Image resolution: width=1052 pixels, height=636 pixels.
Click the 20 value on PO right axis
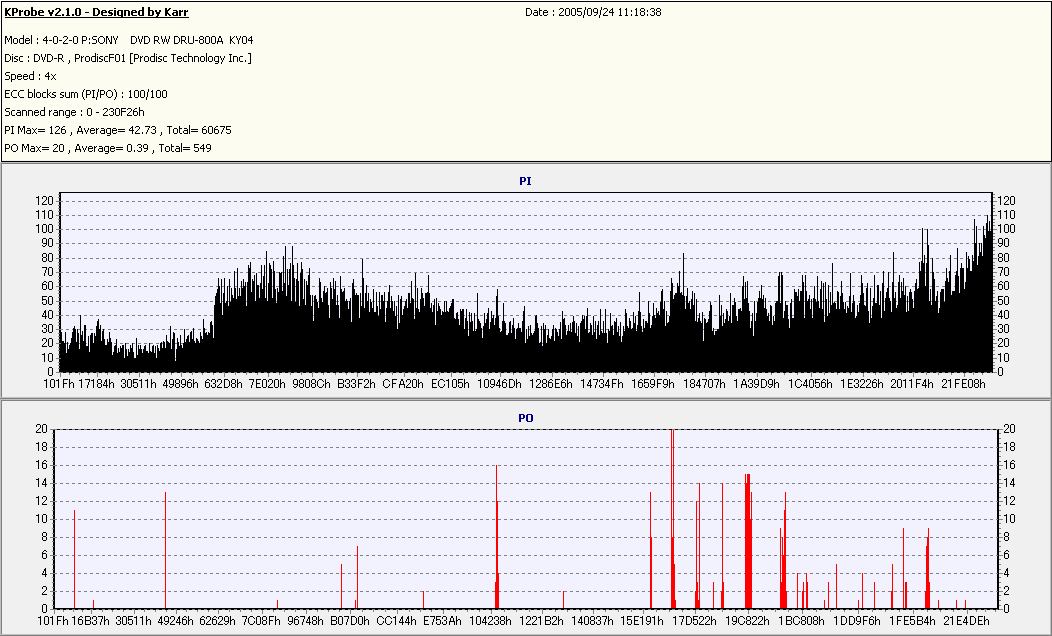coord(1009,429)
